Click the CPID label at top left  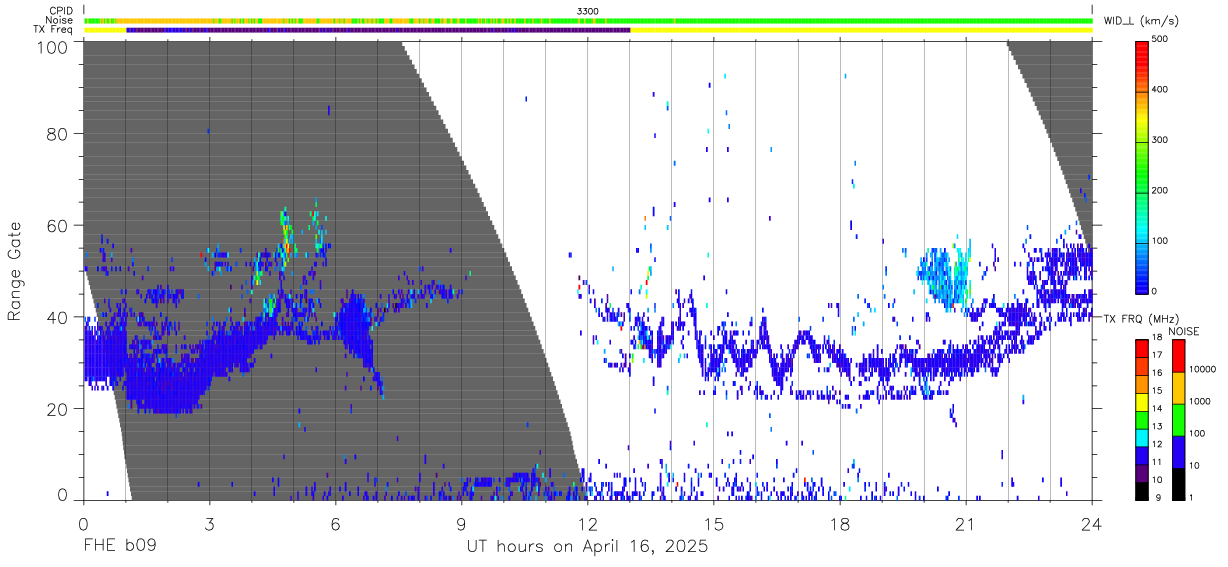point(61,11)
